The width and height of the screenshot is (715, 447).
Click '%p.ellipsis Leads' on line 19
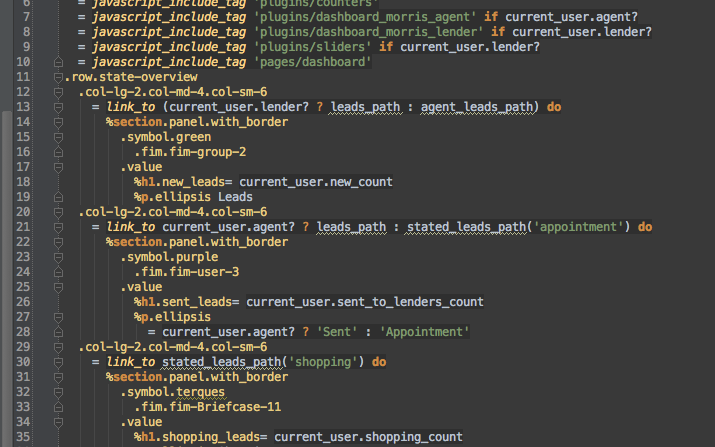(x=193, y=197)
